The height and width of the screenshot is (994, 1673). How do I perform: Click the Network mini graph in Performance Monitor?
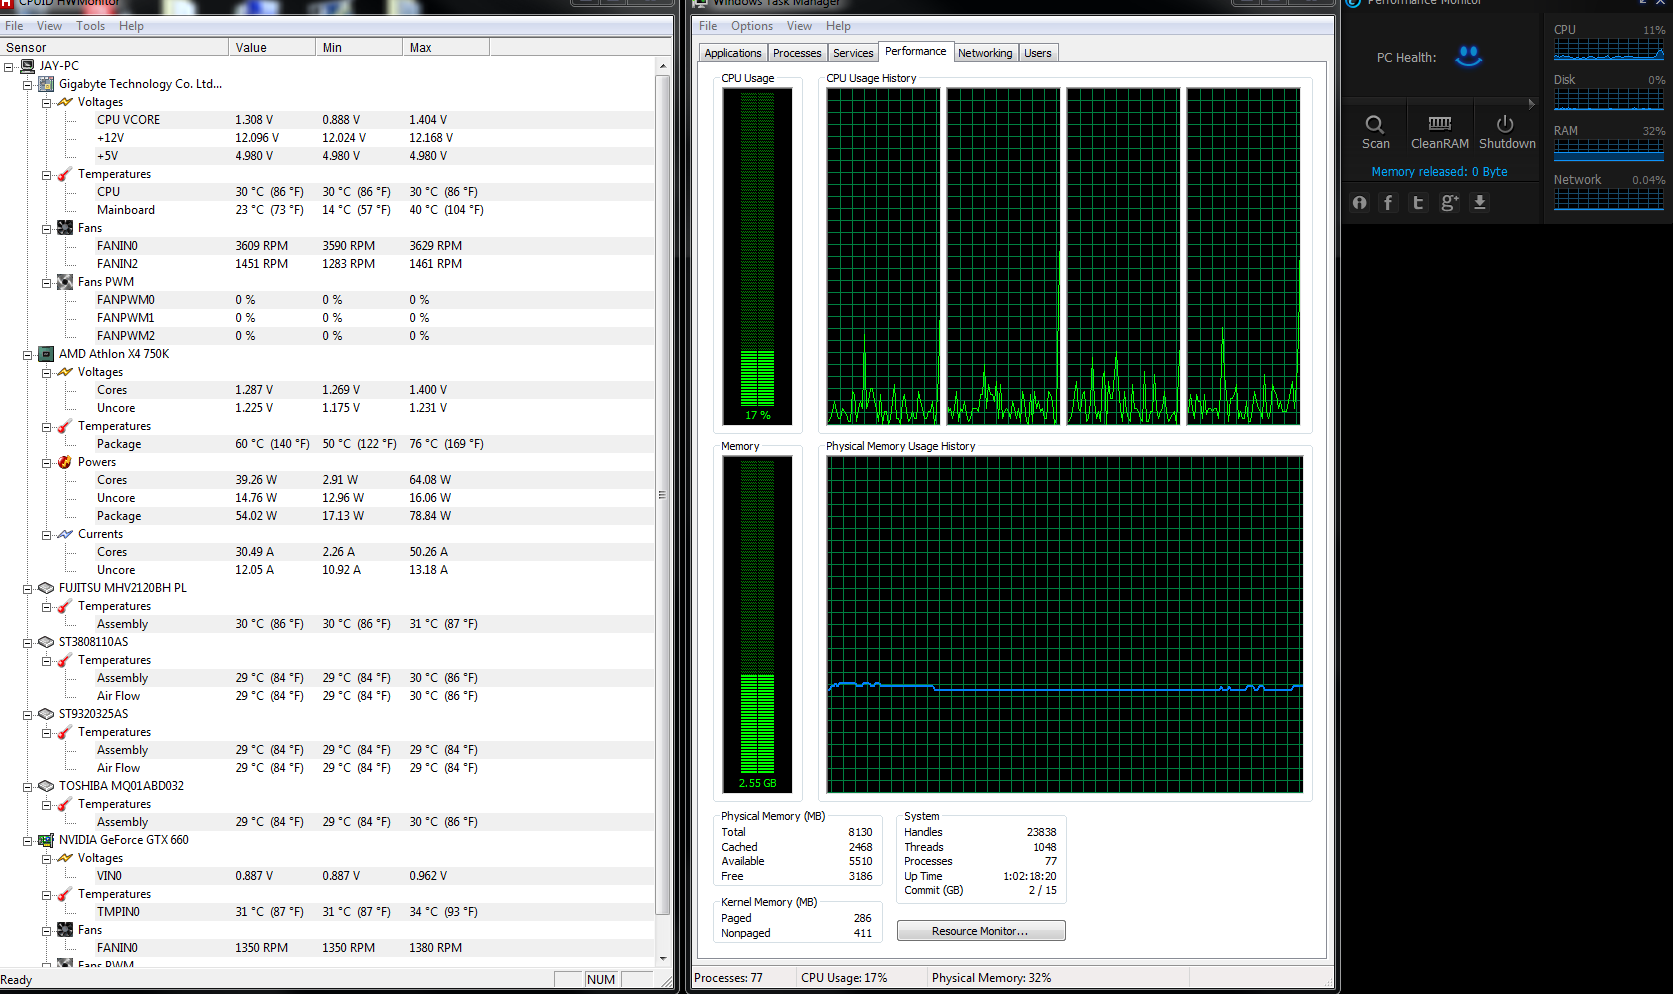point(1609,199)
